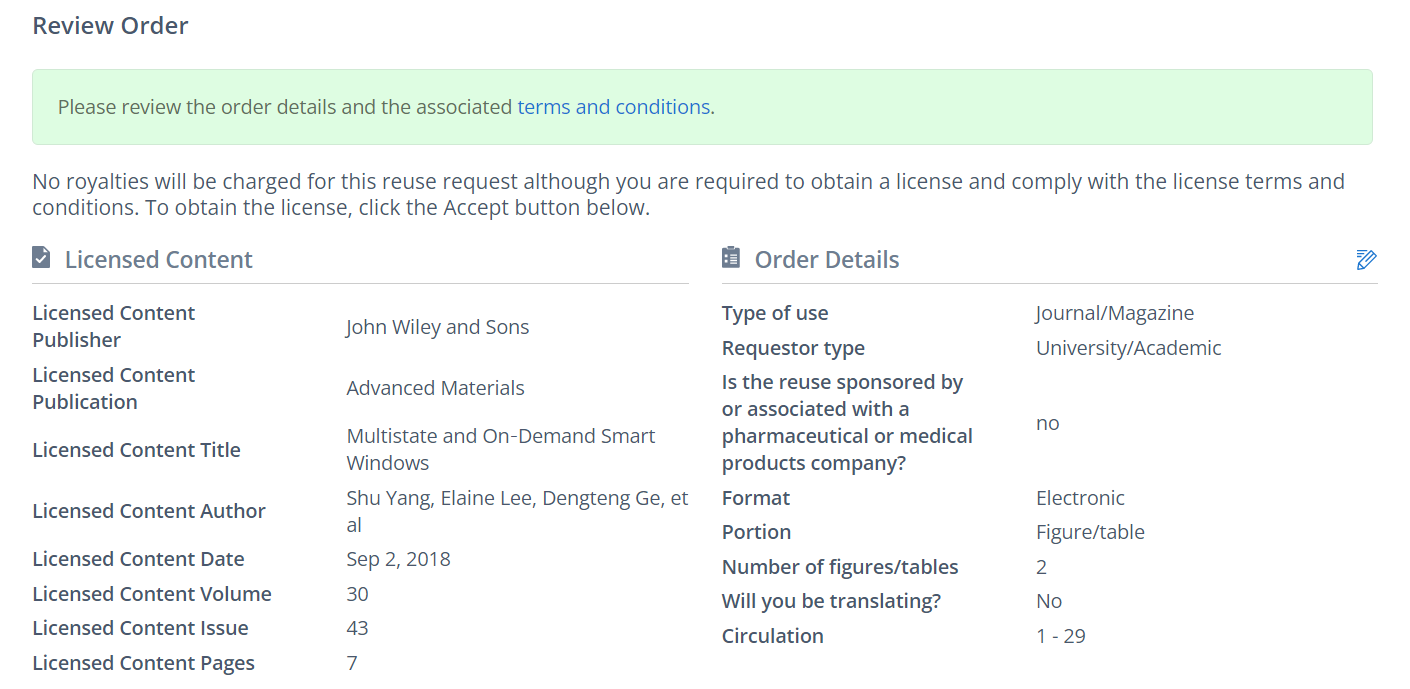Image resolution: width=1410 pixels, height=689 pixels.
Task: Click the Multistate and On-Demand Smart Windows title
Action: [500, 449]
